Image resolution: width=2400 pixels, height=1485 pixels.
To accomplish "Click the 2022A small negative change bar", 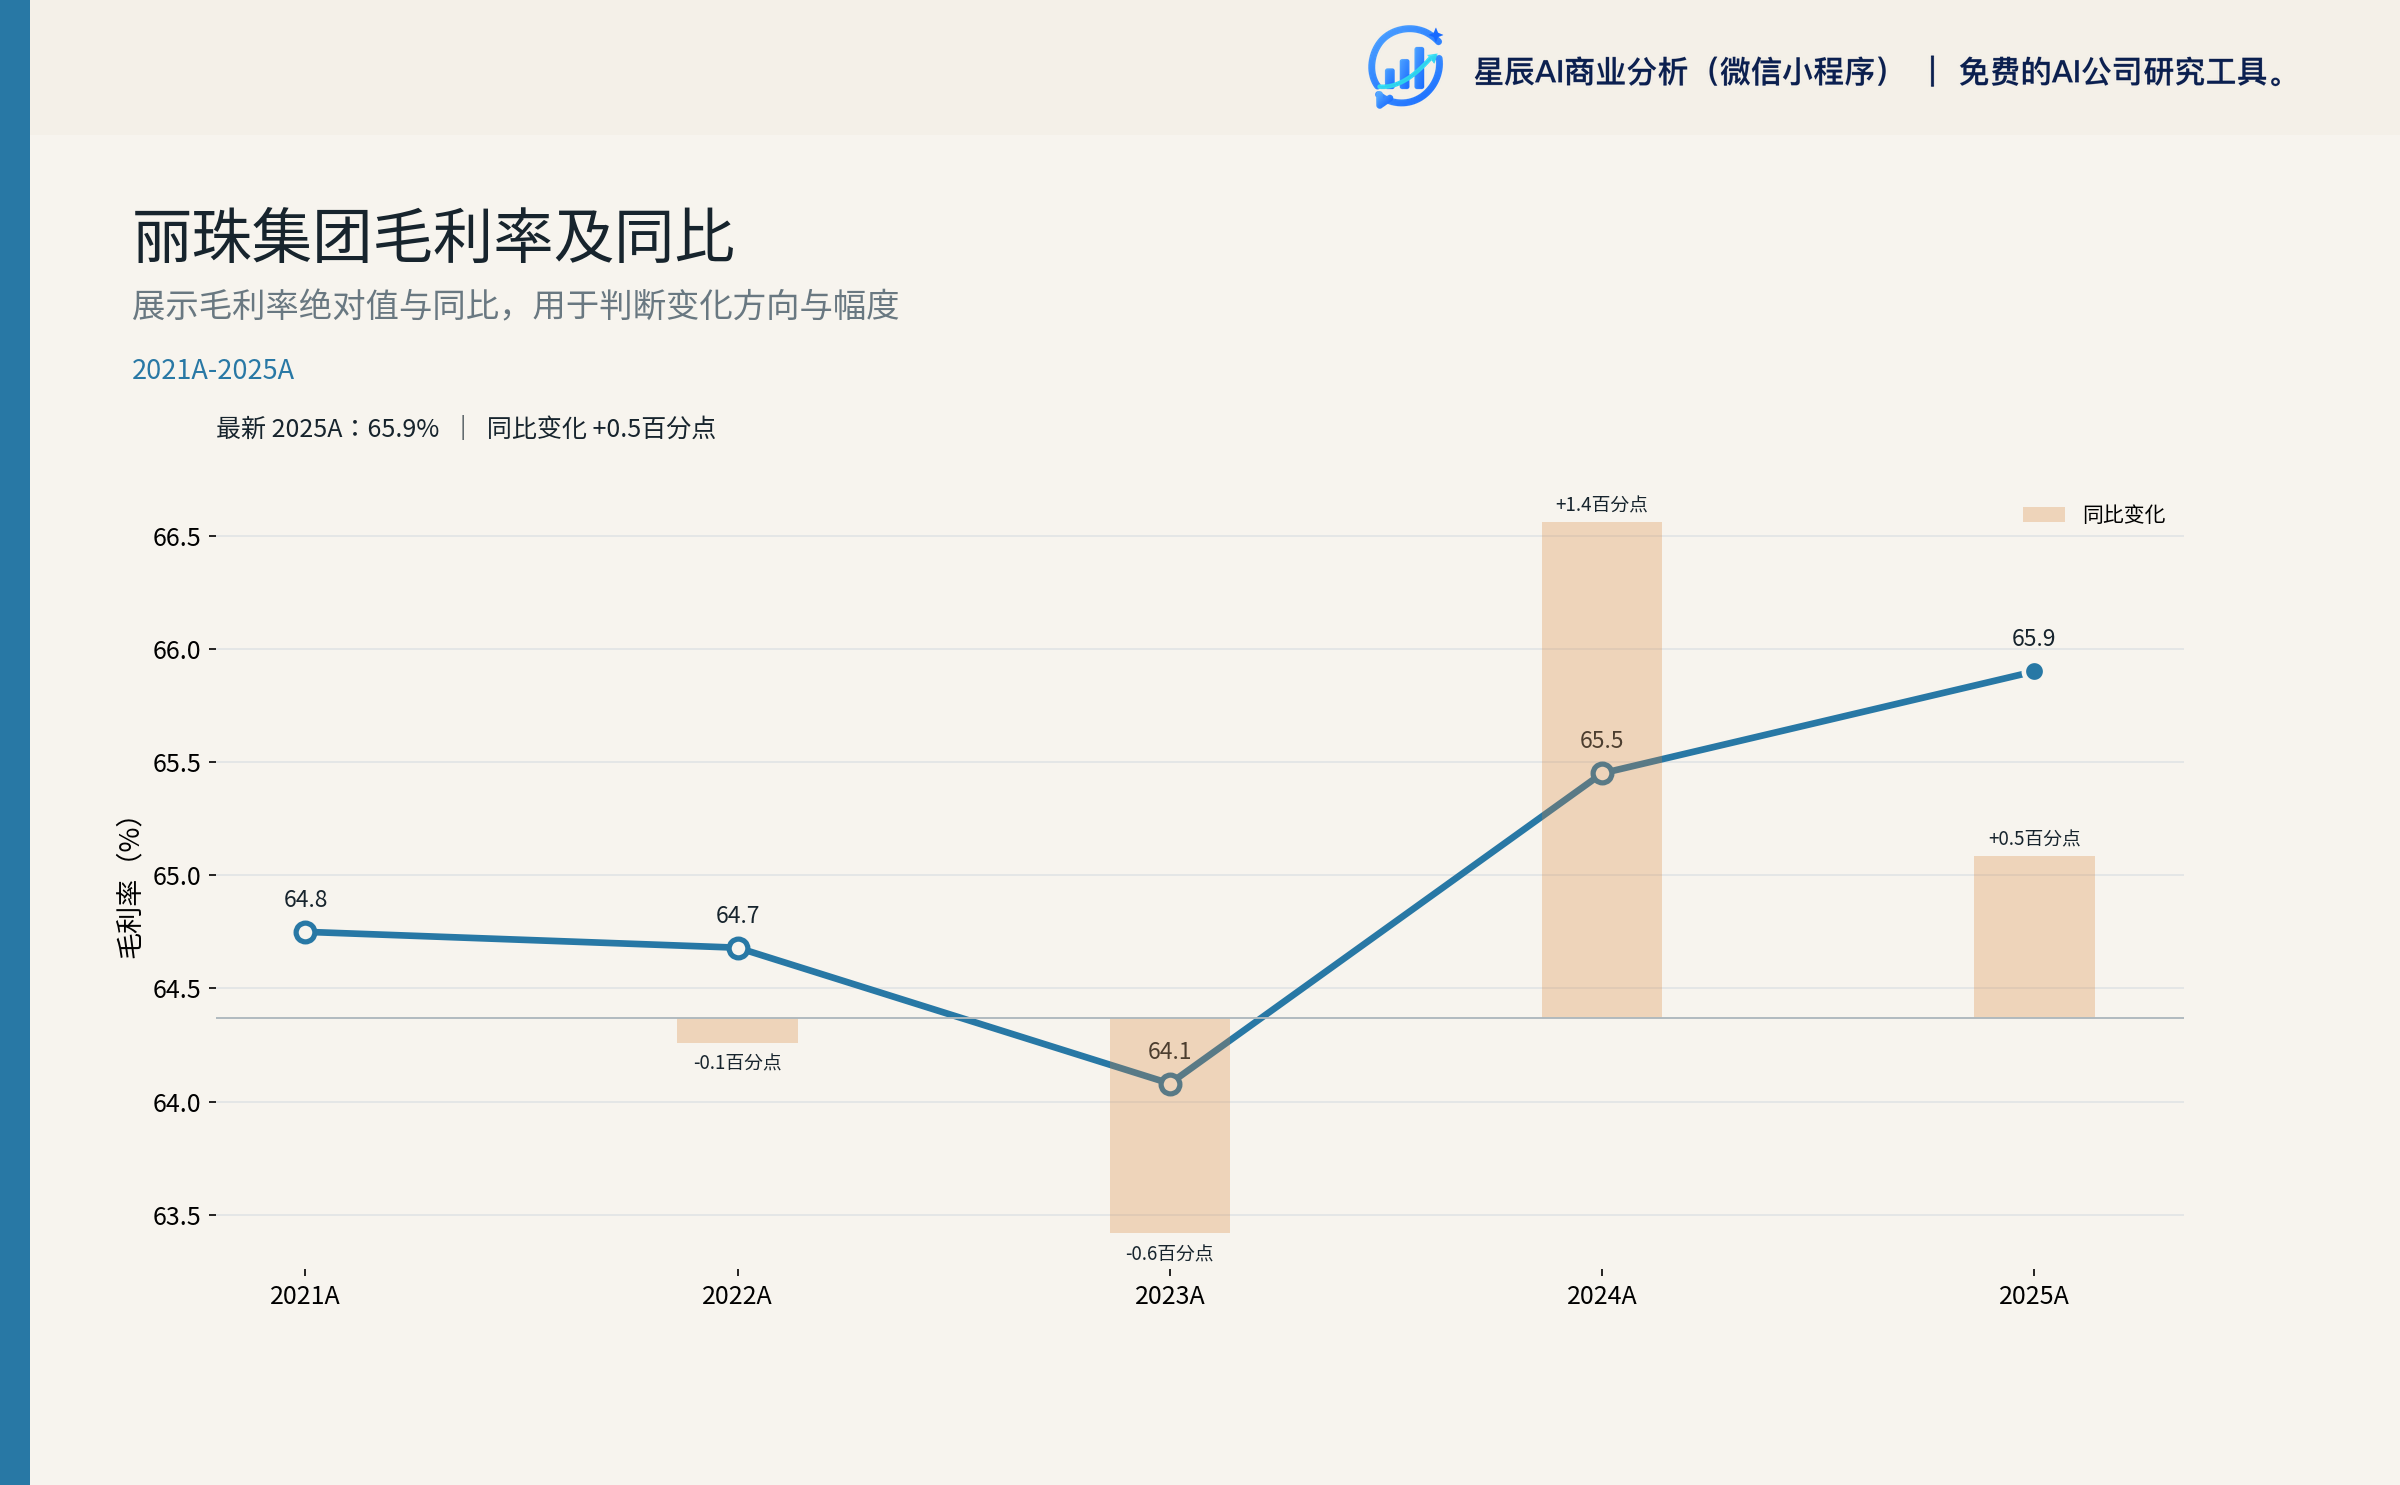I will point(738,1030).
